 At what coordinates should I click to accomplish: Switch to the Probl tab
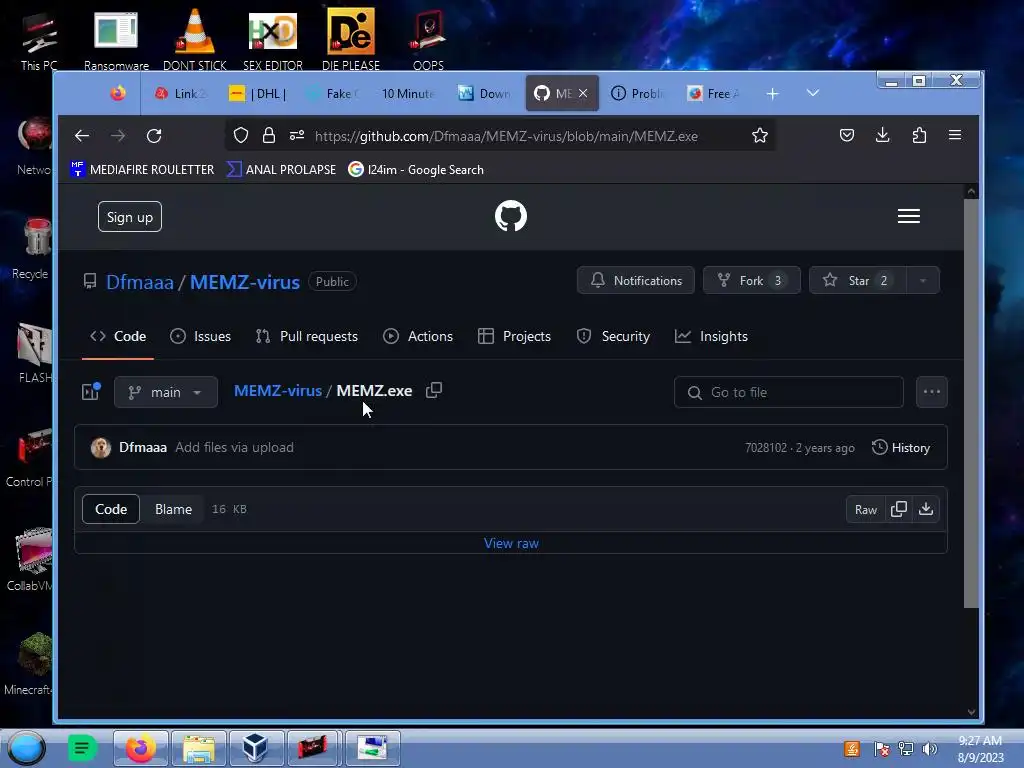coord(637,93)
